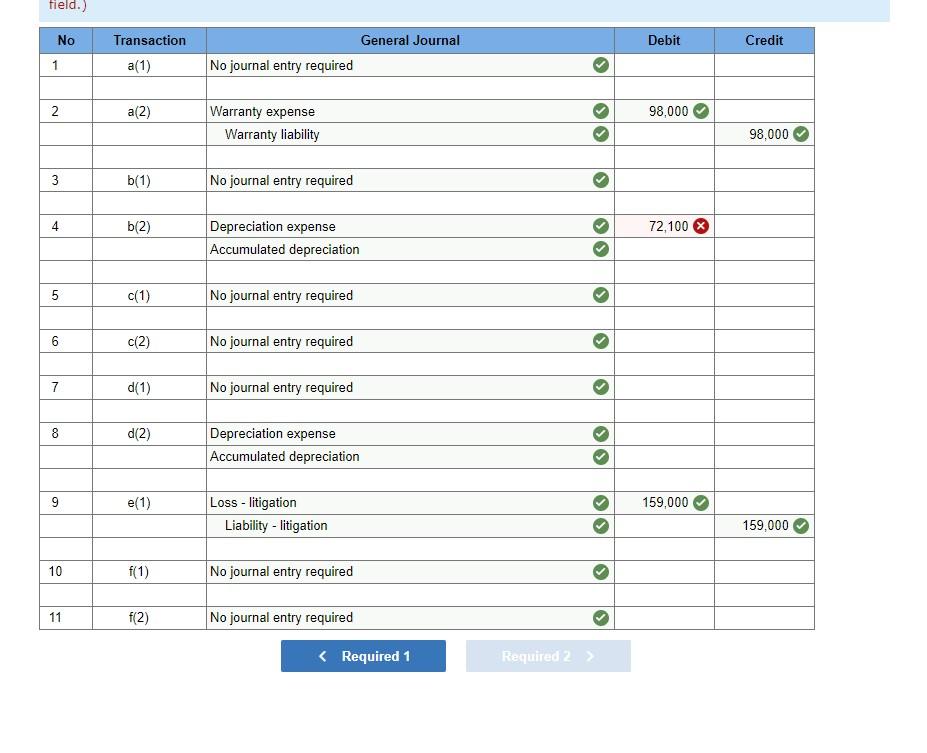Click the check icon in the b(1) row

(601, 180)
